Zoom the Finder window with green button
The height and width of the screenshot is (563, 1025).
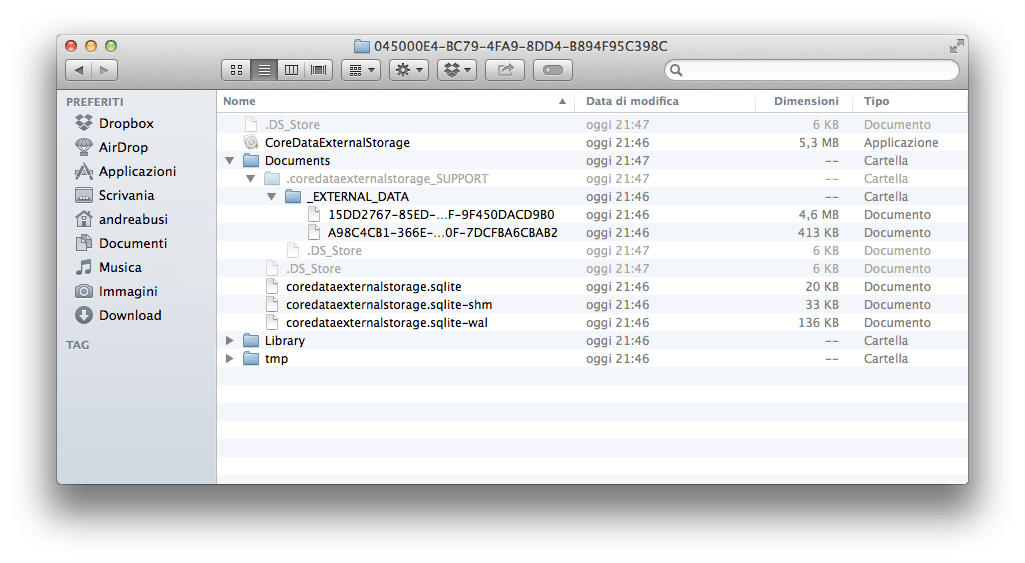111,46
